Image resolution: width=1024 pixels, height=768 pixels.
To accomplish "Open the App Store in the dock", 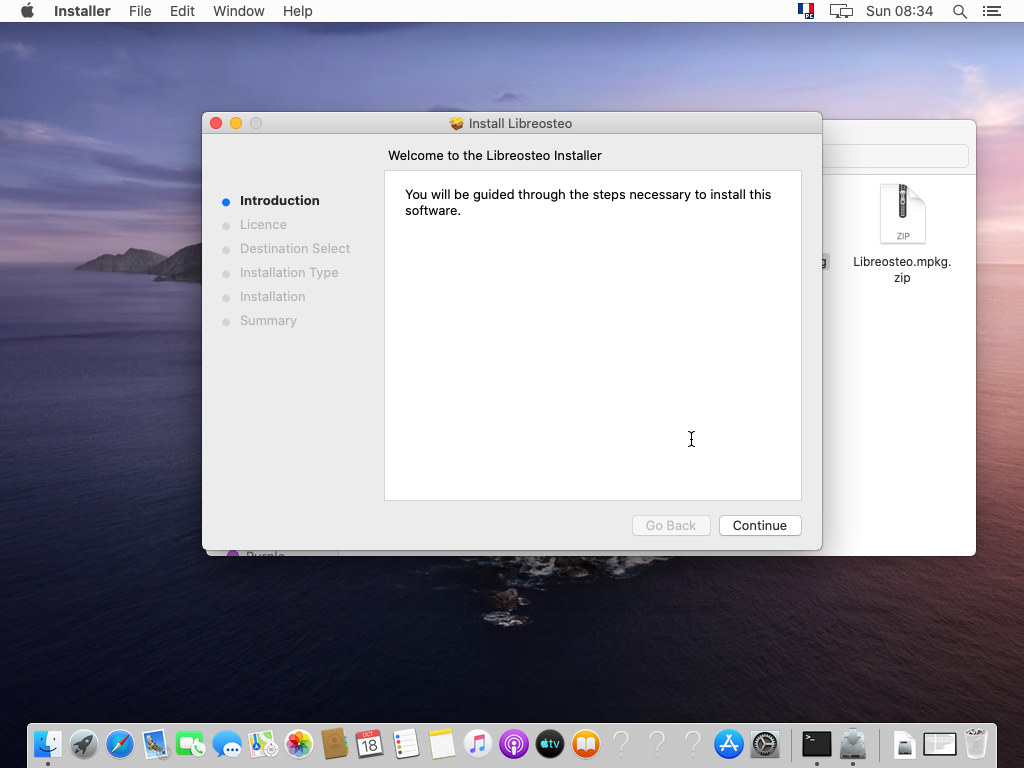I will [728, 744].
